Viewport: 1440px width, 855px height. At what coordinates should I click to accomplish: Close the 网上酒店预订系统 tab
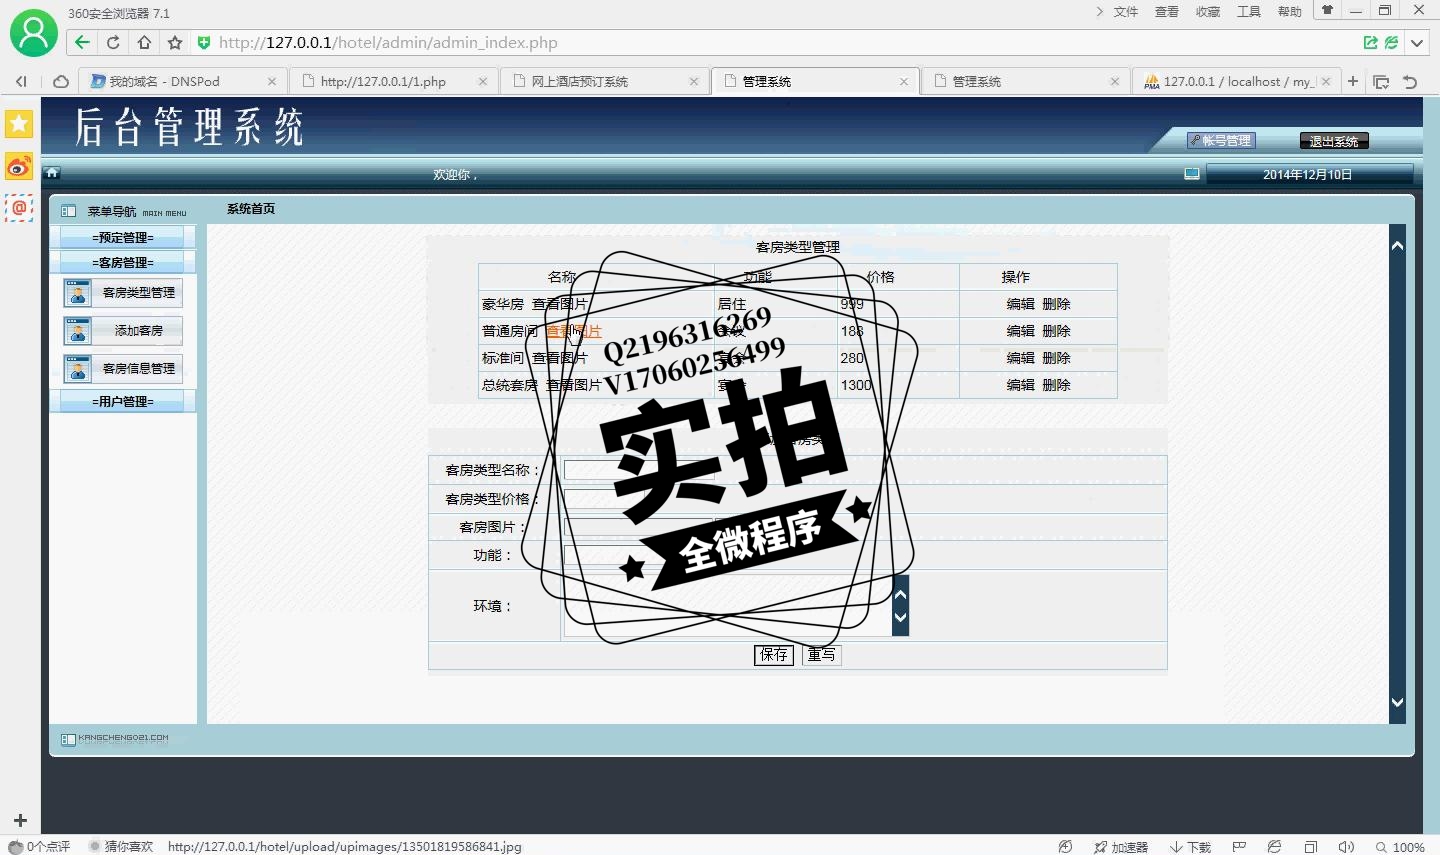click(x=694, y=82)
